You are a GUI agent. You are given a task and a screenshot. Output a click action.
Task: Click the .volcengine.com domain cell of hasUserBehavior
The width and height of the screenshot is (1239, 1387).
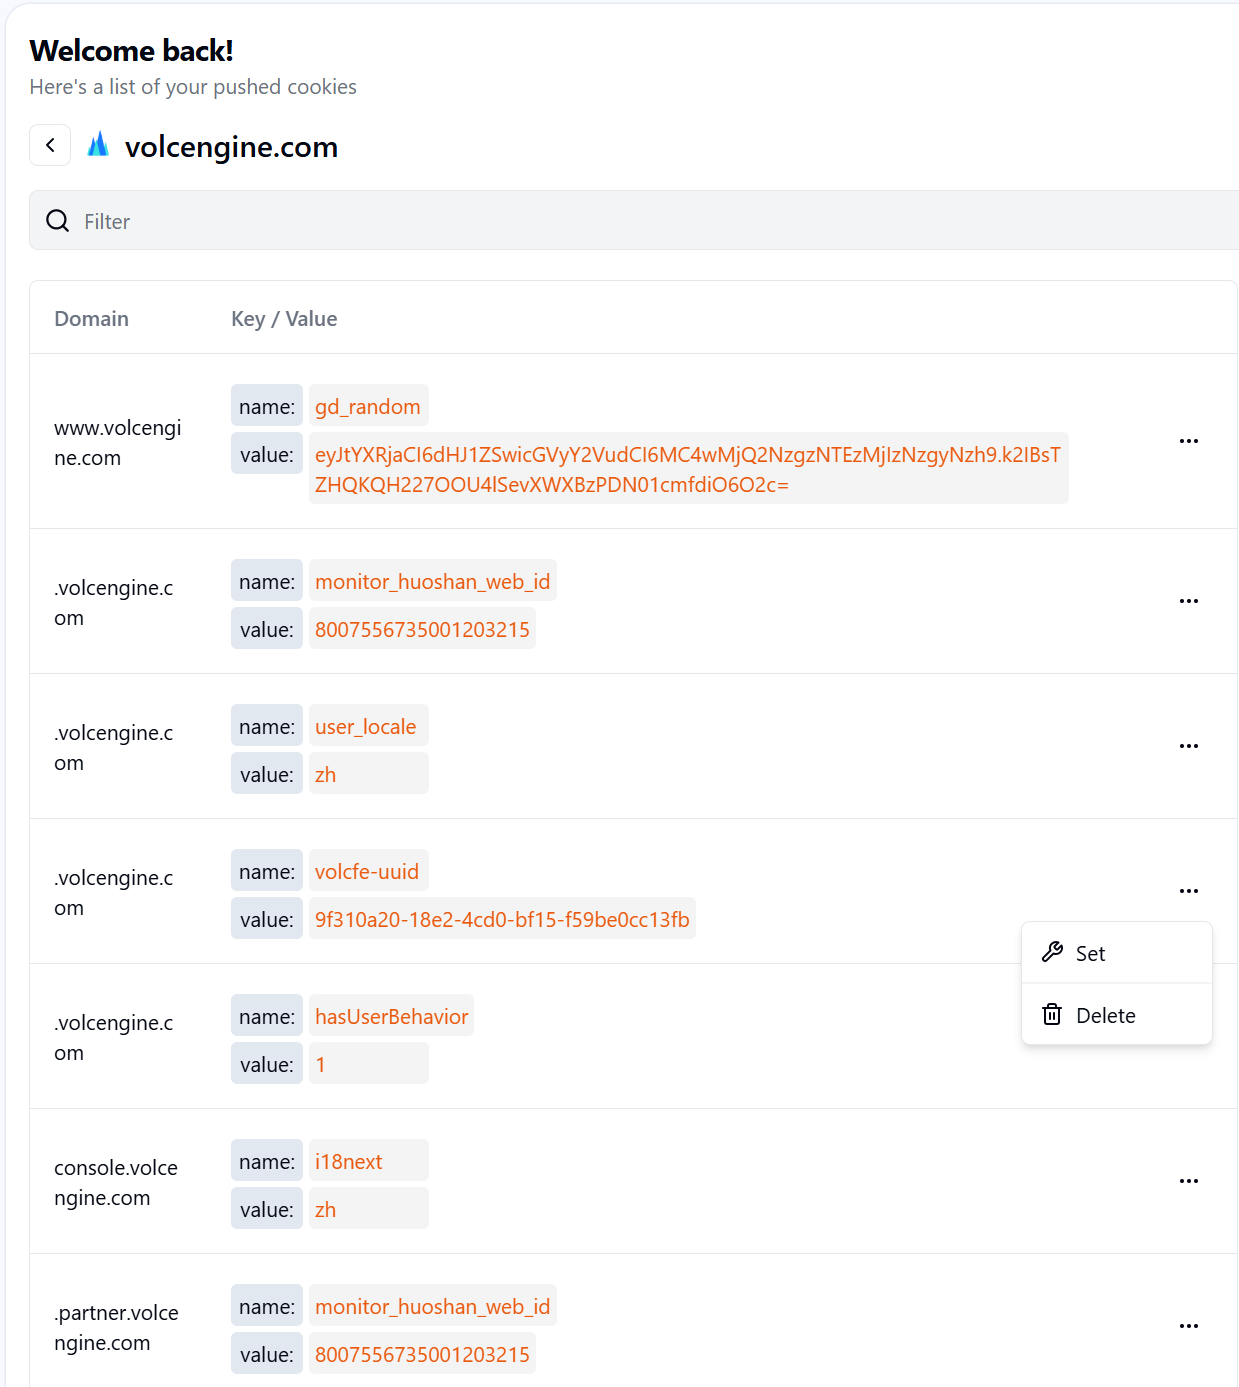[114, 1038]
